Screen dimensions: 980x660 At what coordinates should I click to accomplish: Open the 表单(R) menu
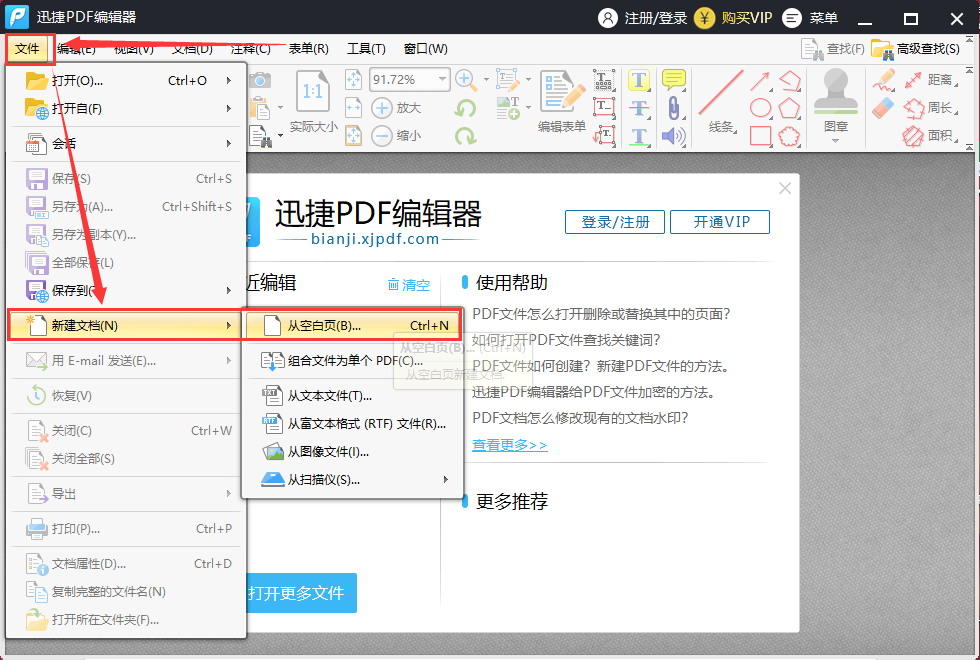pyautogui.click(x=308, y=49)
